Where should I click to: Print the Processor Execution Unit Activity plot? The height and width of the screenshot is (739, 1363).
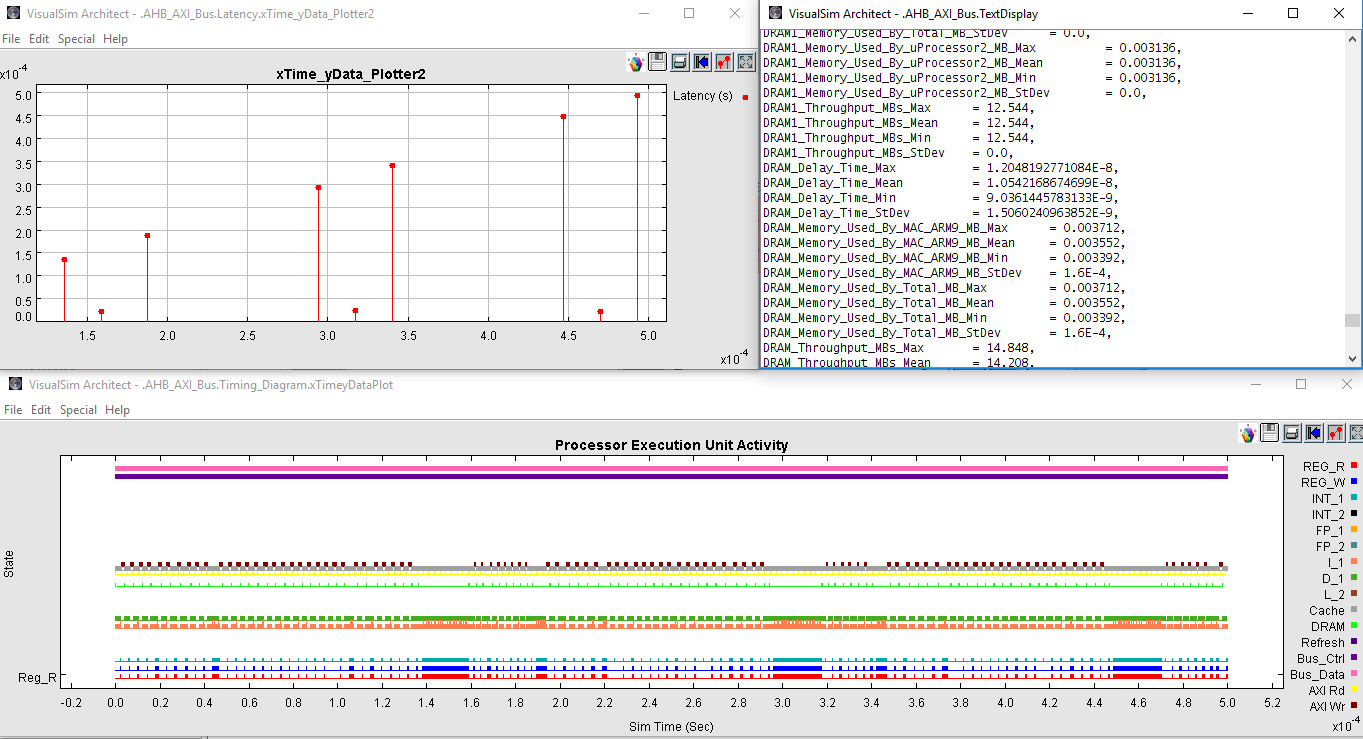pyautogui.click(x=1291, y=433)
